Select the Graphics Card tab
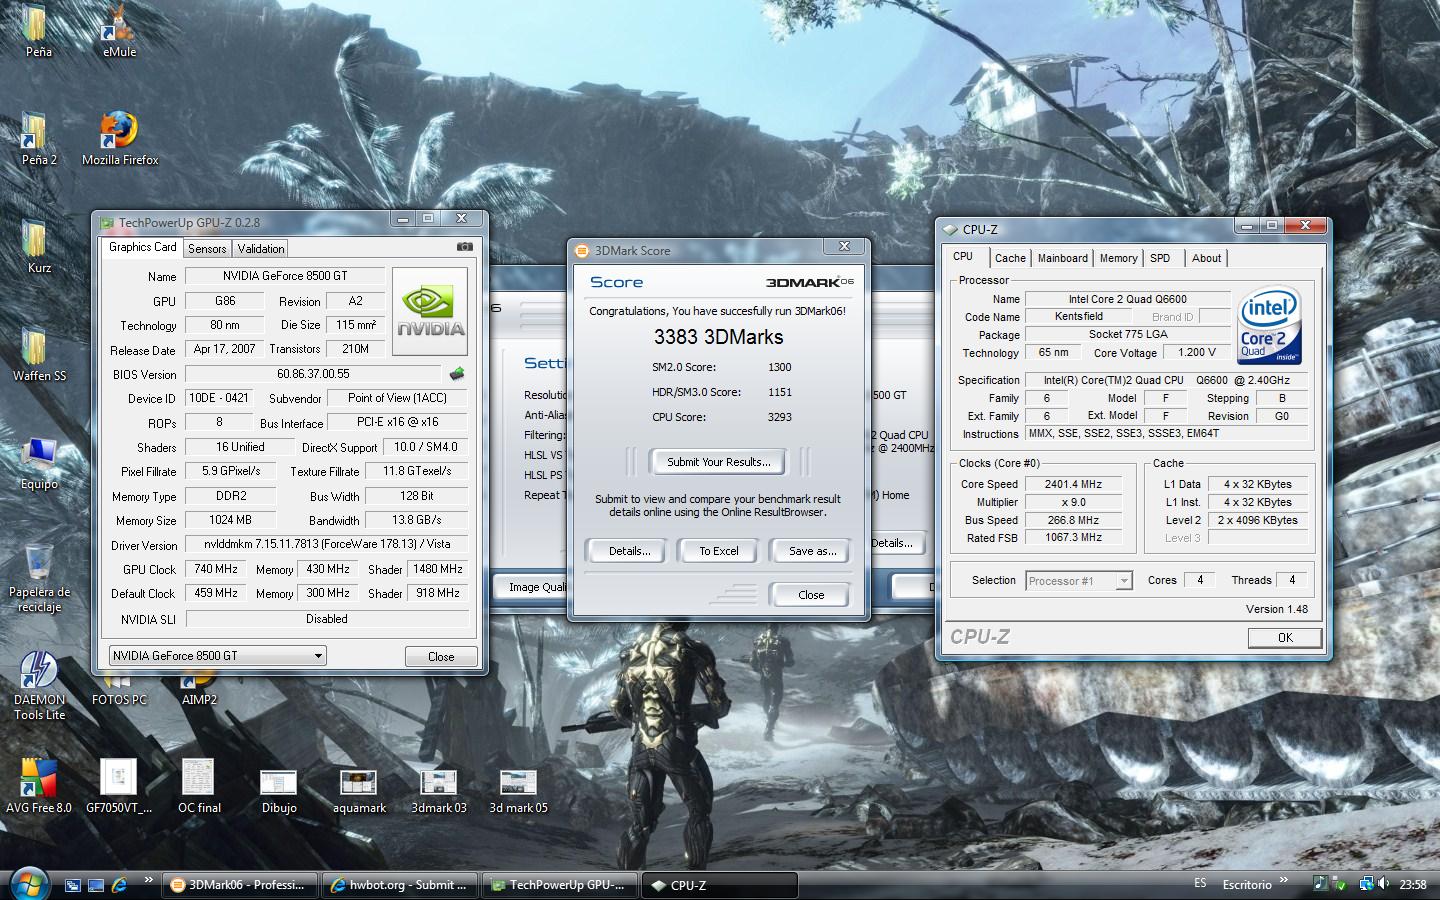 pos(142,247)
